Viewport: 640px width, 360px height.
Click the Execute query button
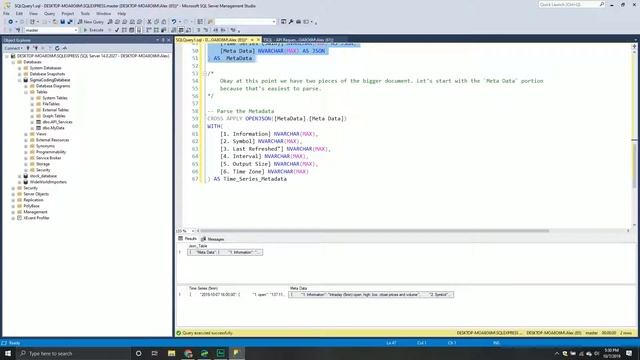93,30
